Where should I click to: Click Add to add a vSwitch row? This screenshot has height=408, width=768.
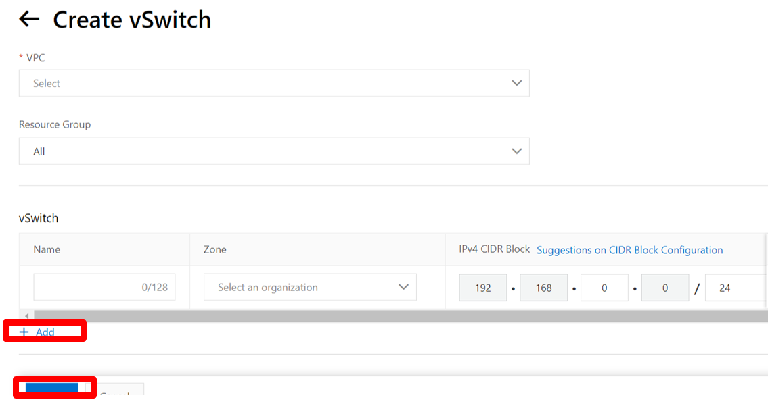45,332
